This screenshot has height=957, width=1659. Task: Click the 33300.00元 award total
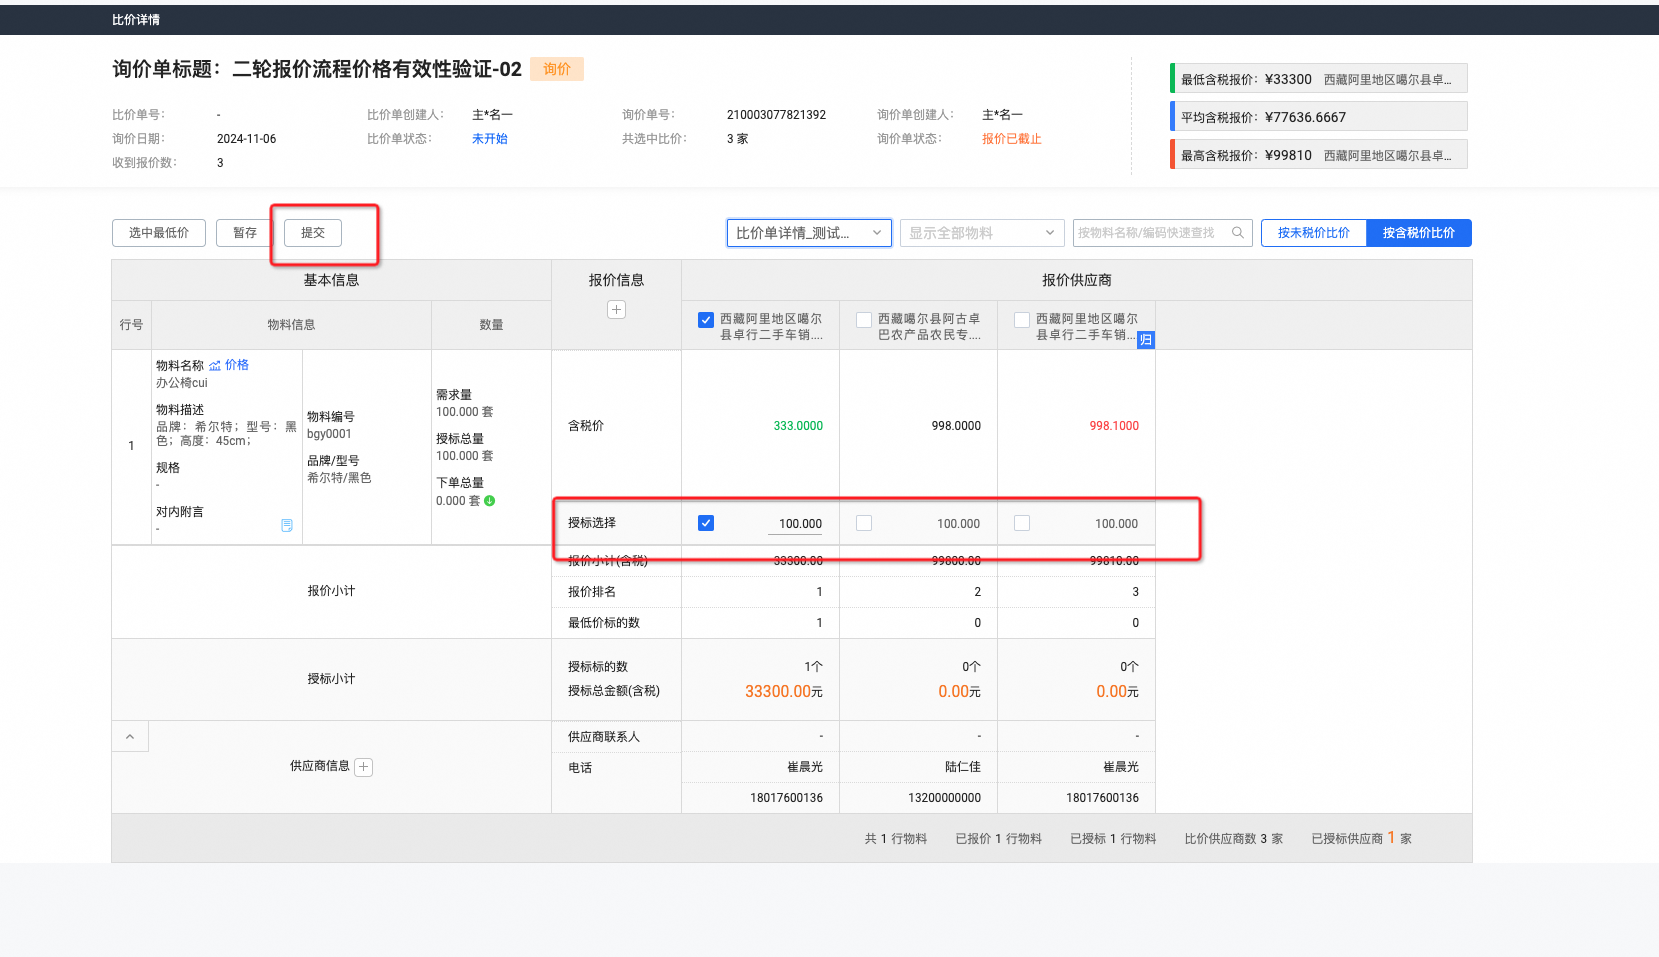[x=784, y=691]
